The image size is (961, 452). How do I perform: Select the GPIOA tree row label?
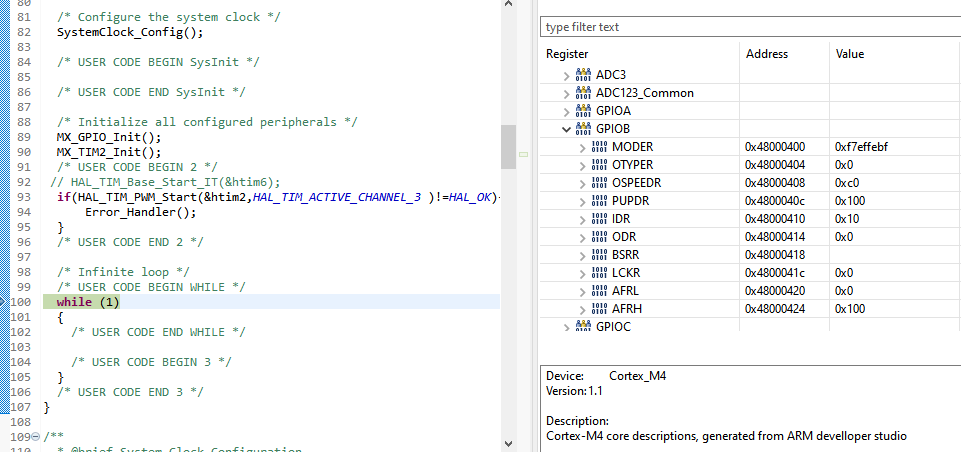coord(613,111)
